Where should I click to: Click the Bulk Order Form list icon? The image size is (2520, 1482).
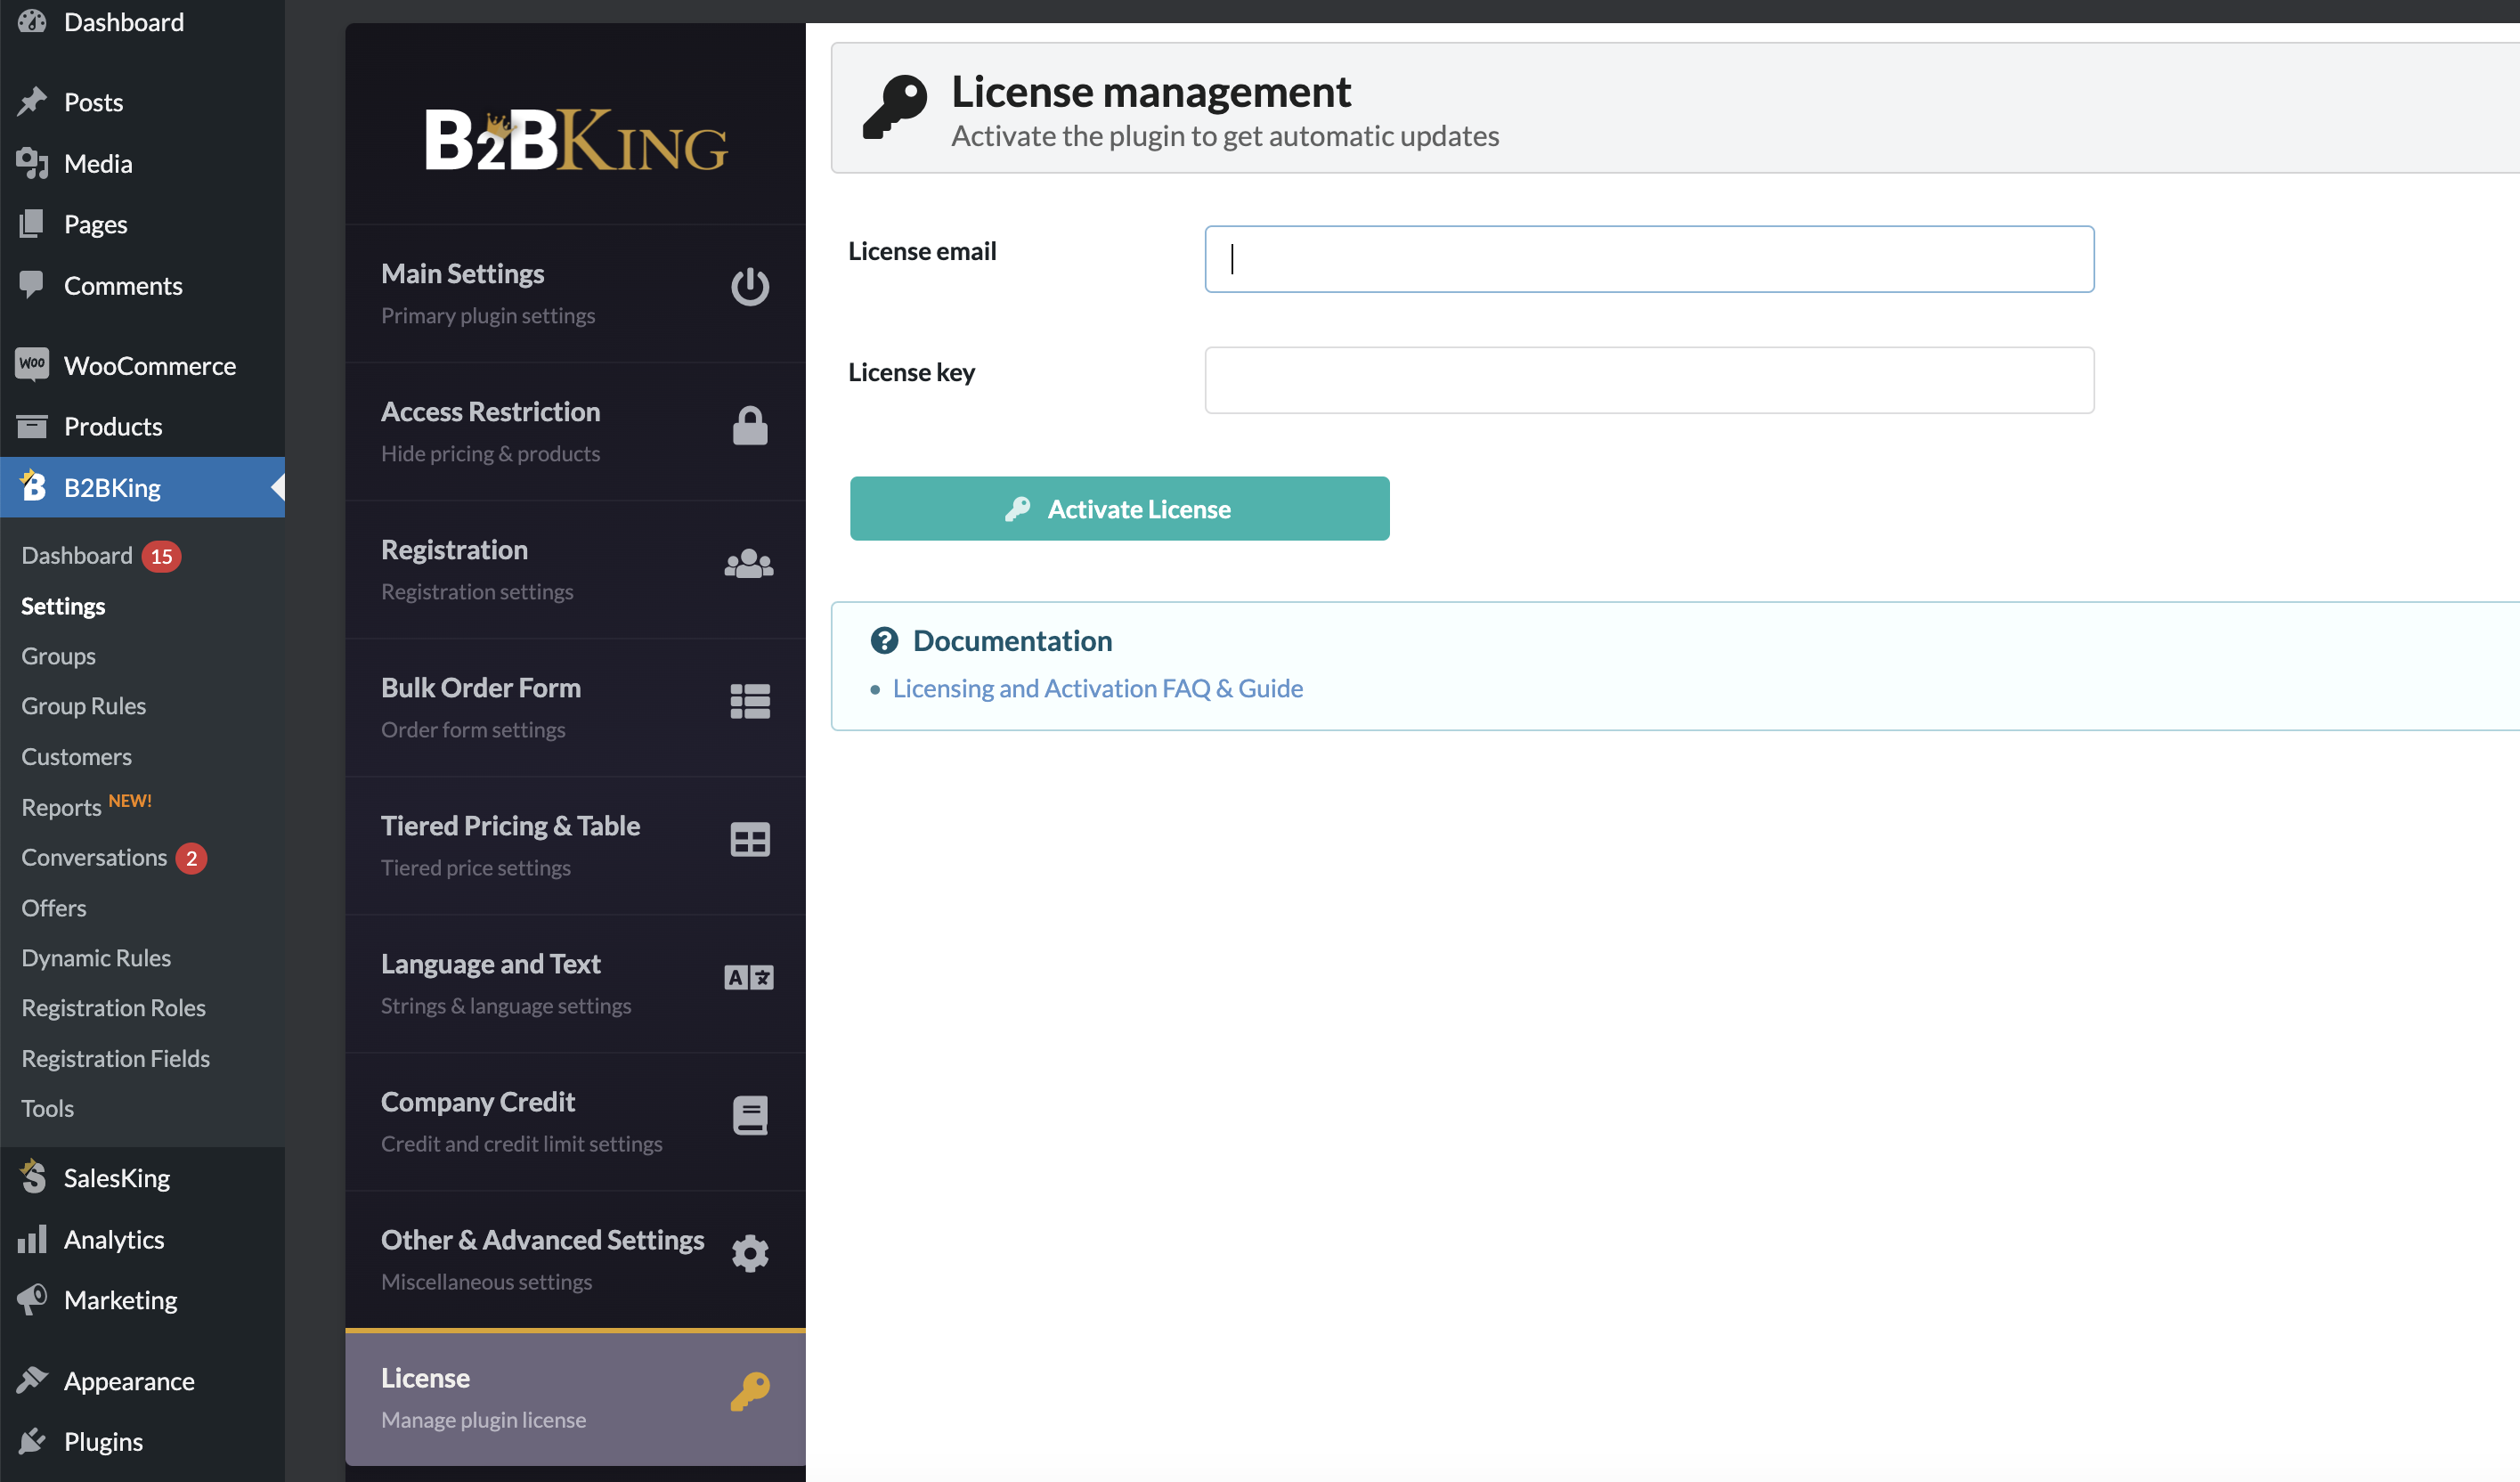tap(749, 702)
